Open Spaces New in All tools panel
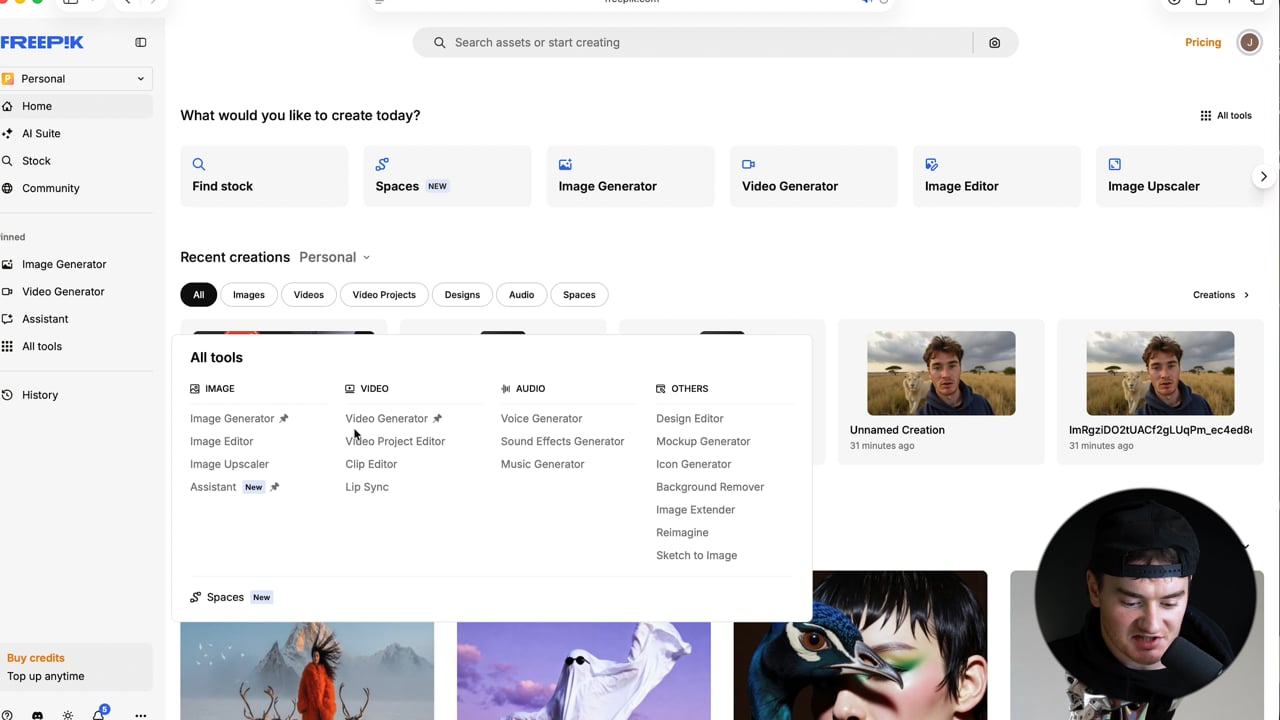 [231, 597]
